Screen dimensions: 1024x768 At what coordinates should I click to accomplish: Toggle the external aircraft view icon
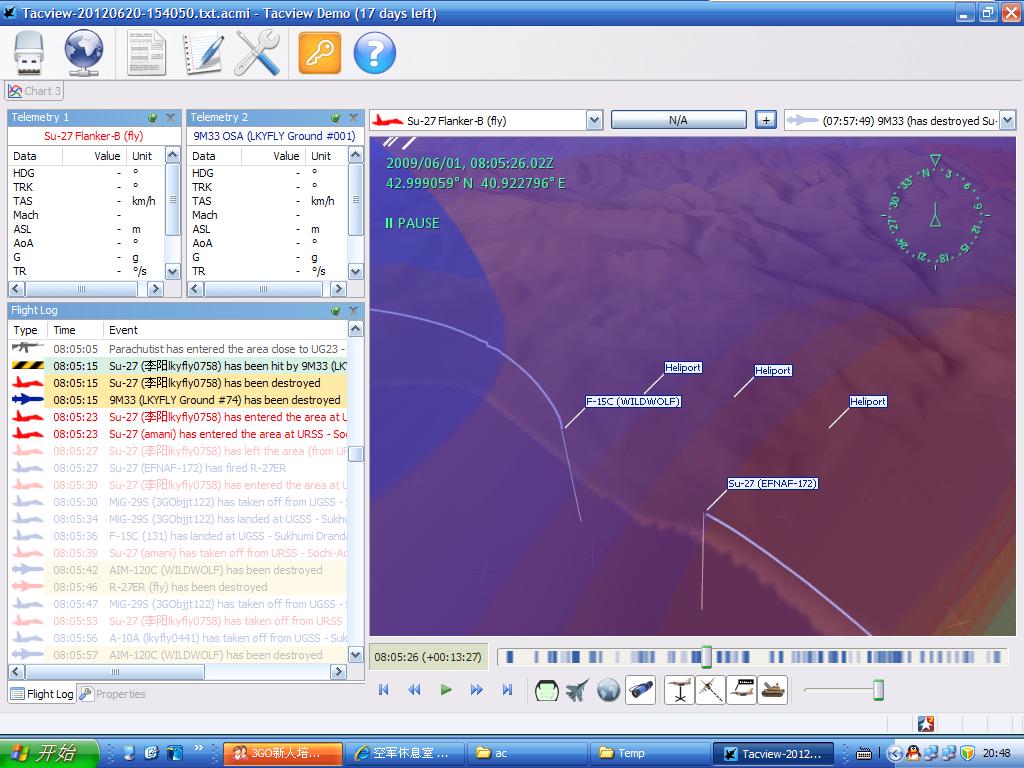point(577,690)
